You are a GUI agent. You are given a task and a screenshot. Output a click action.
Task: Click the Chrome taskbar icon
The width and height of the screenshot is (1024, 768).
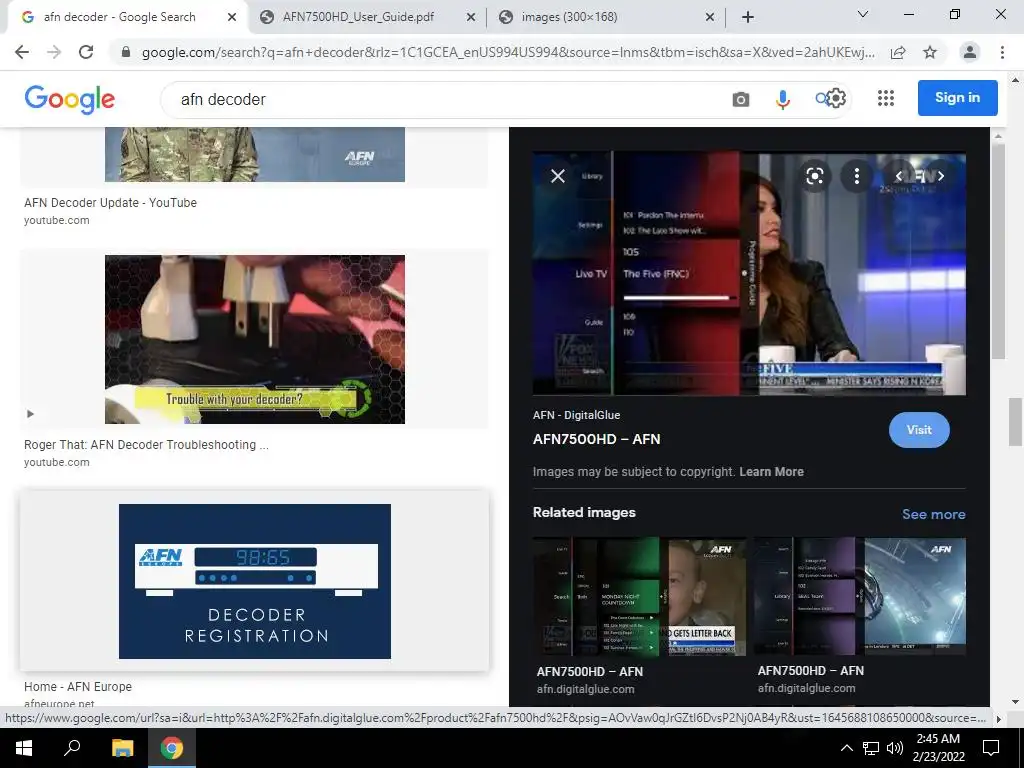(x=172, y=748)
